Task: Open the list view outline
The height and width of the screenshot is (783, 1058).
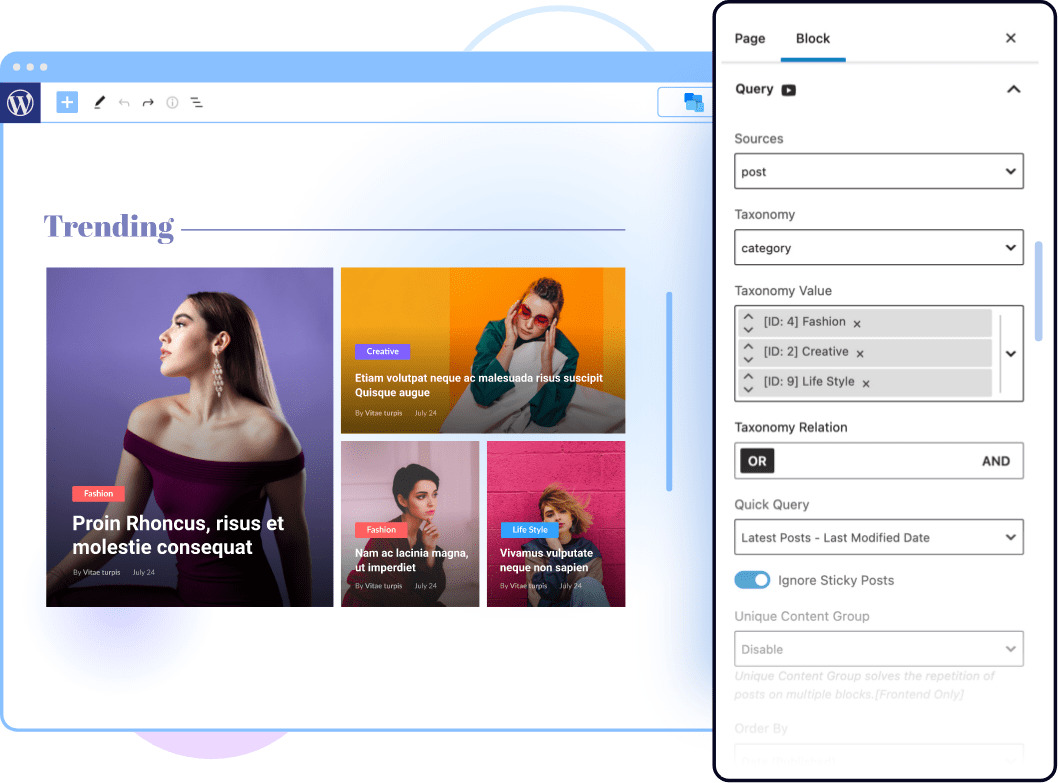Action: point(196,103)
